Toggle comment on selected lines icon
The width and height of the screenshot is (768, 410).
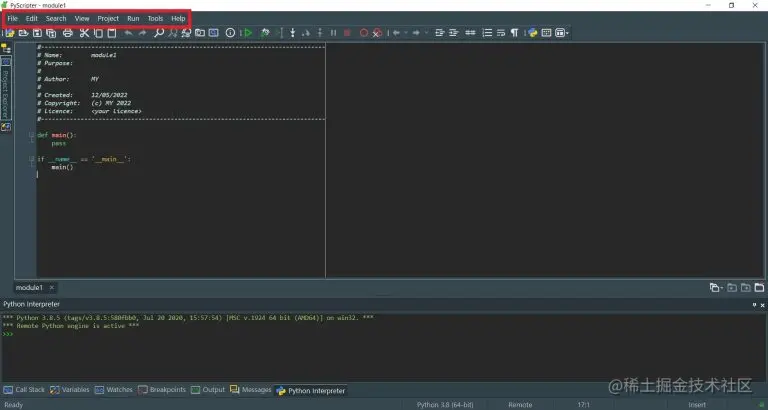470,33
